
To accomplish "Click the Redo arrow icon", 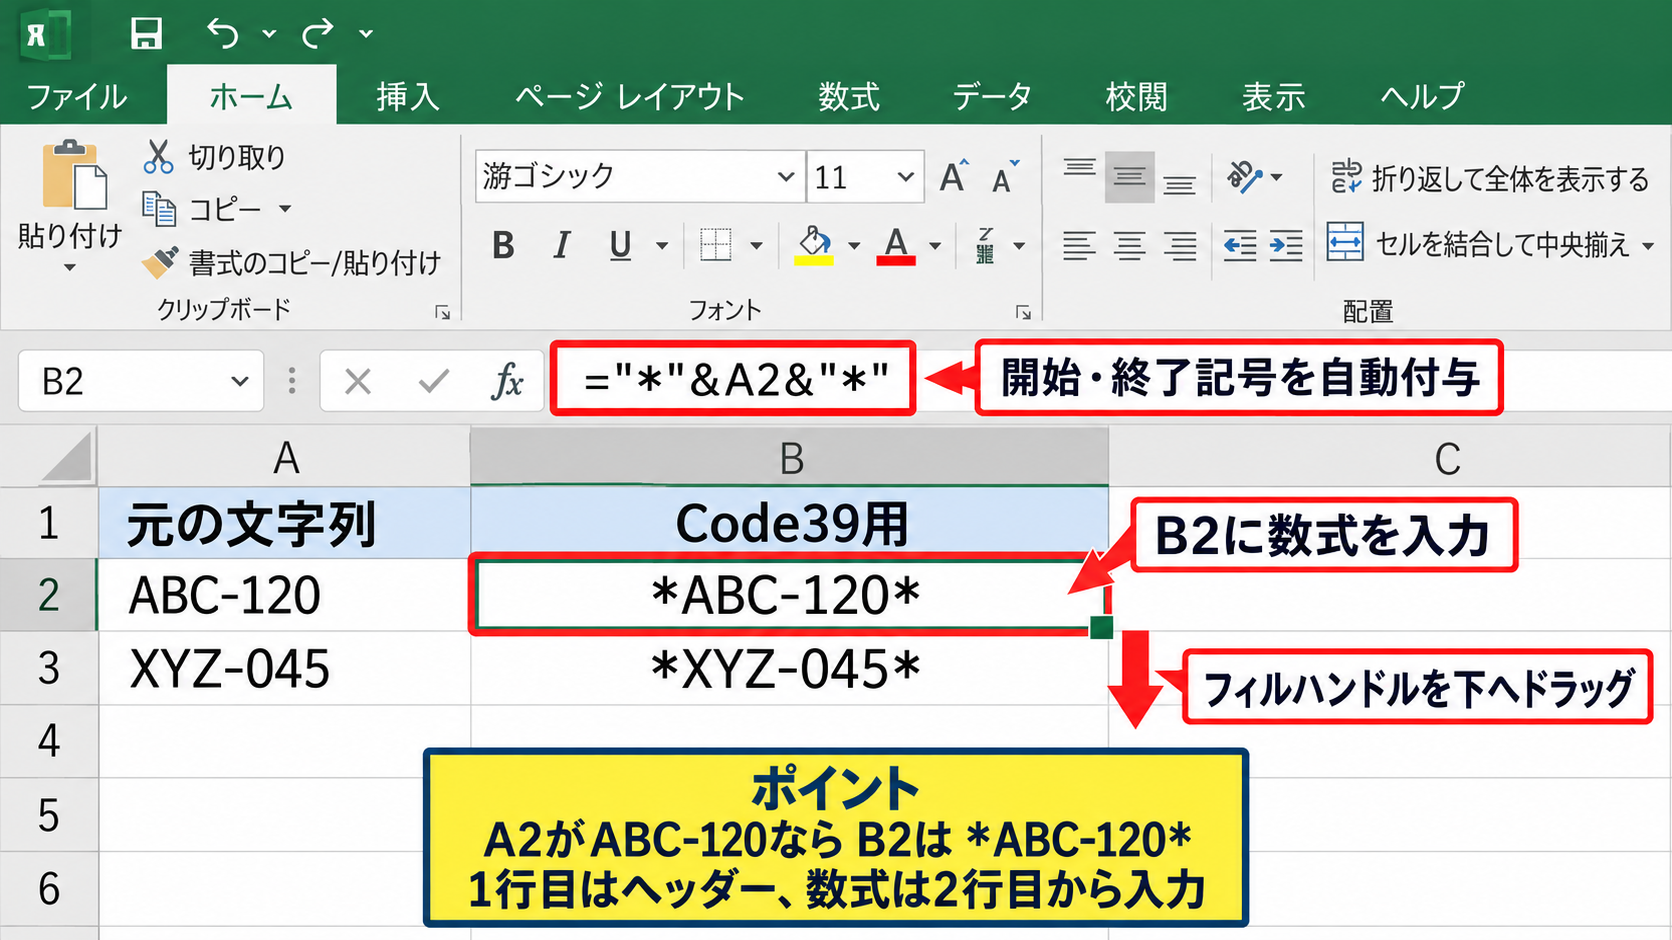I will pos(318,33).
